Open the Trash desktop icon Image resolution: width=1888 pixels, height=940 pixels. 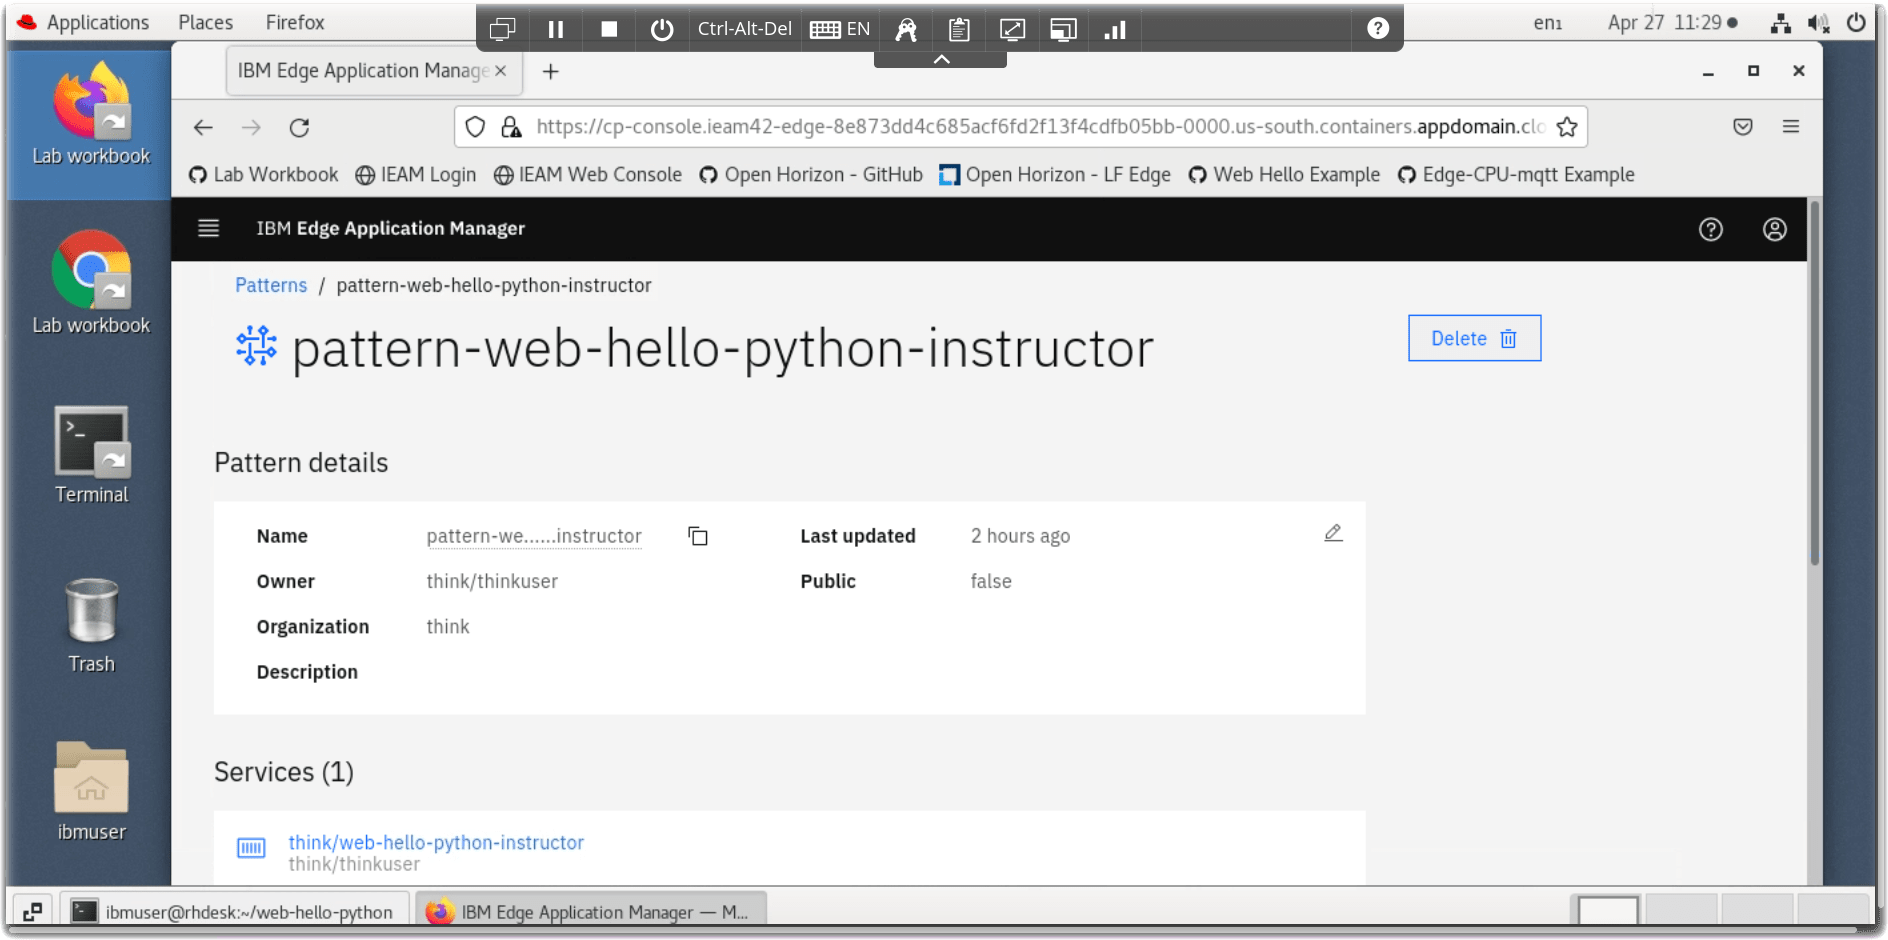91,626
